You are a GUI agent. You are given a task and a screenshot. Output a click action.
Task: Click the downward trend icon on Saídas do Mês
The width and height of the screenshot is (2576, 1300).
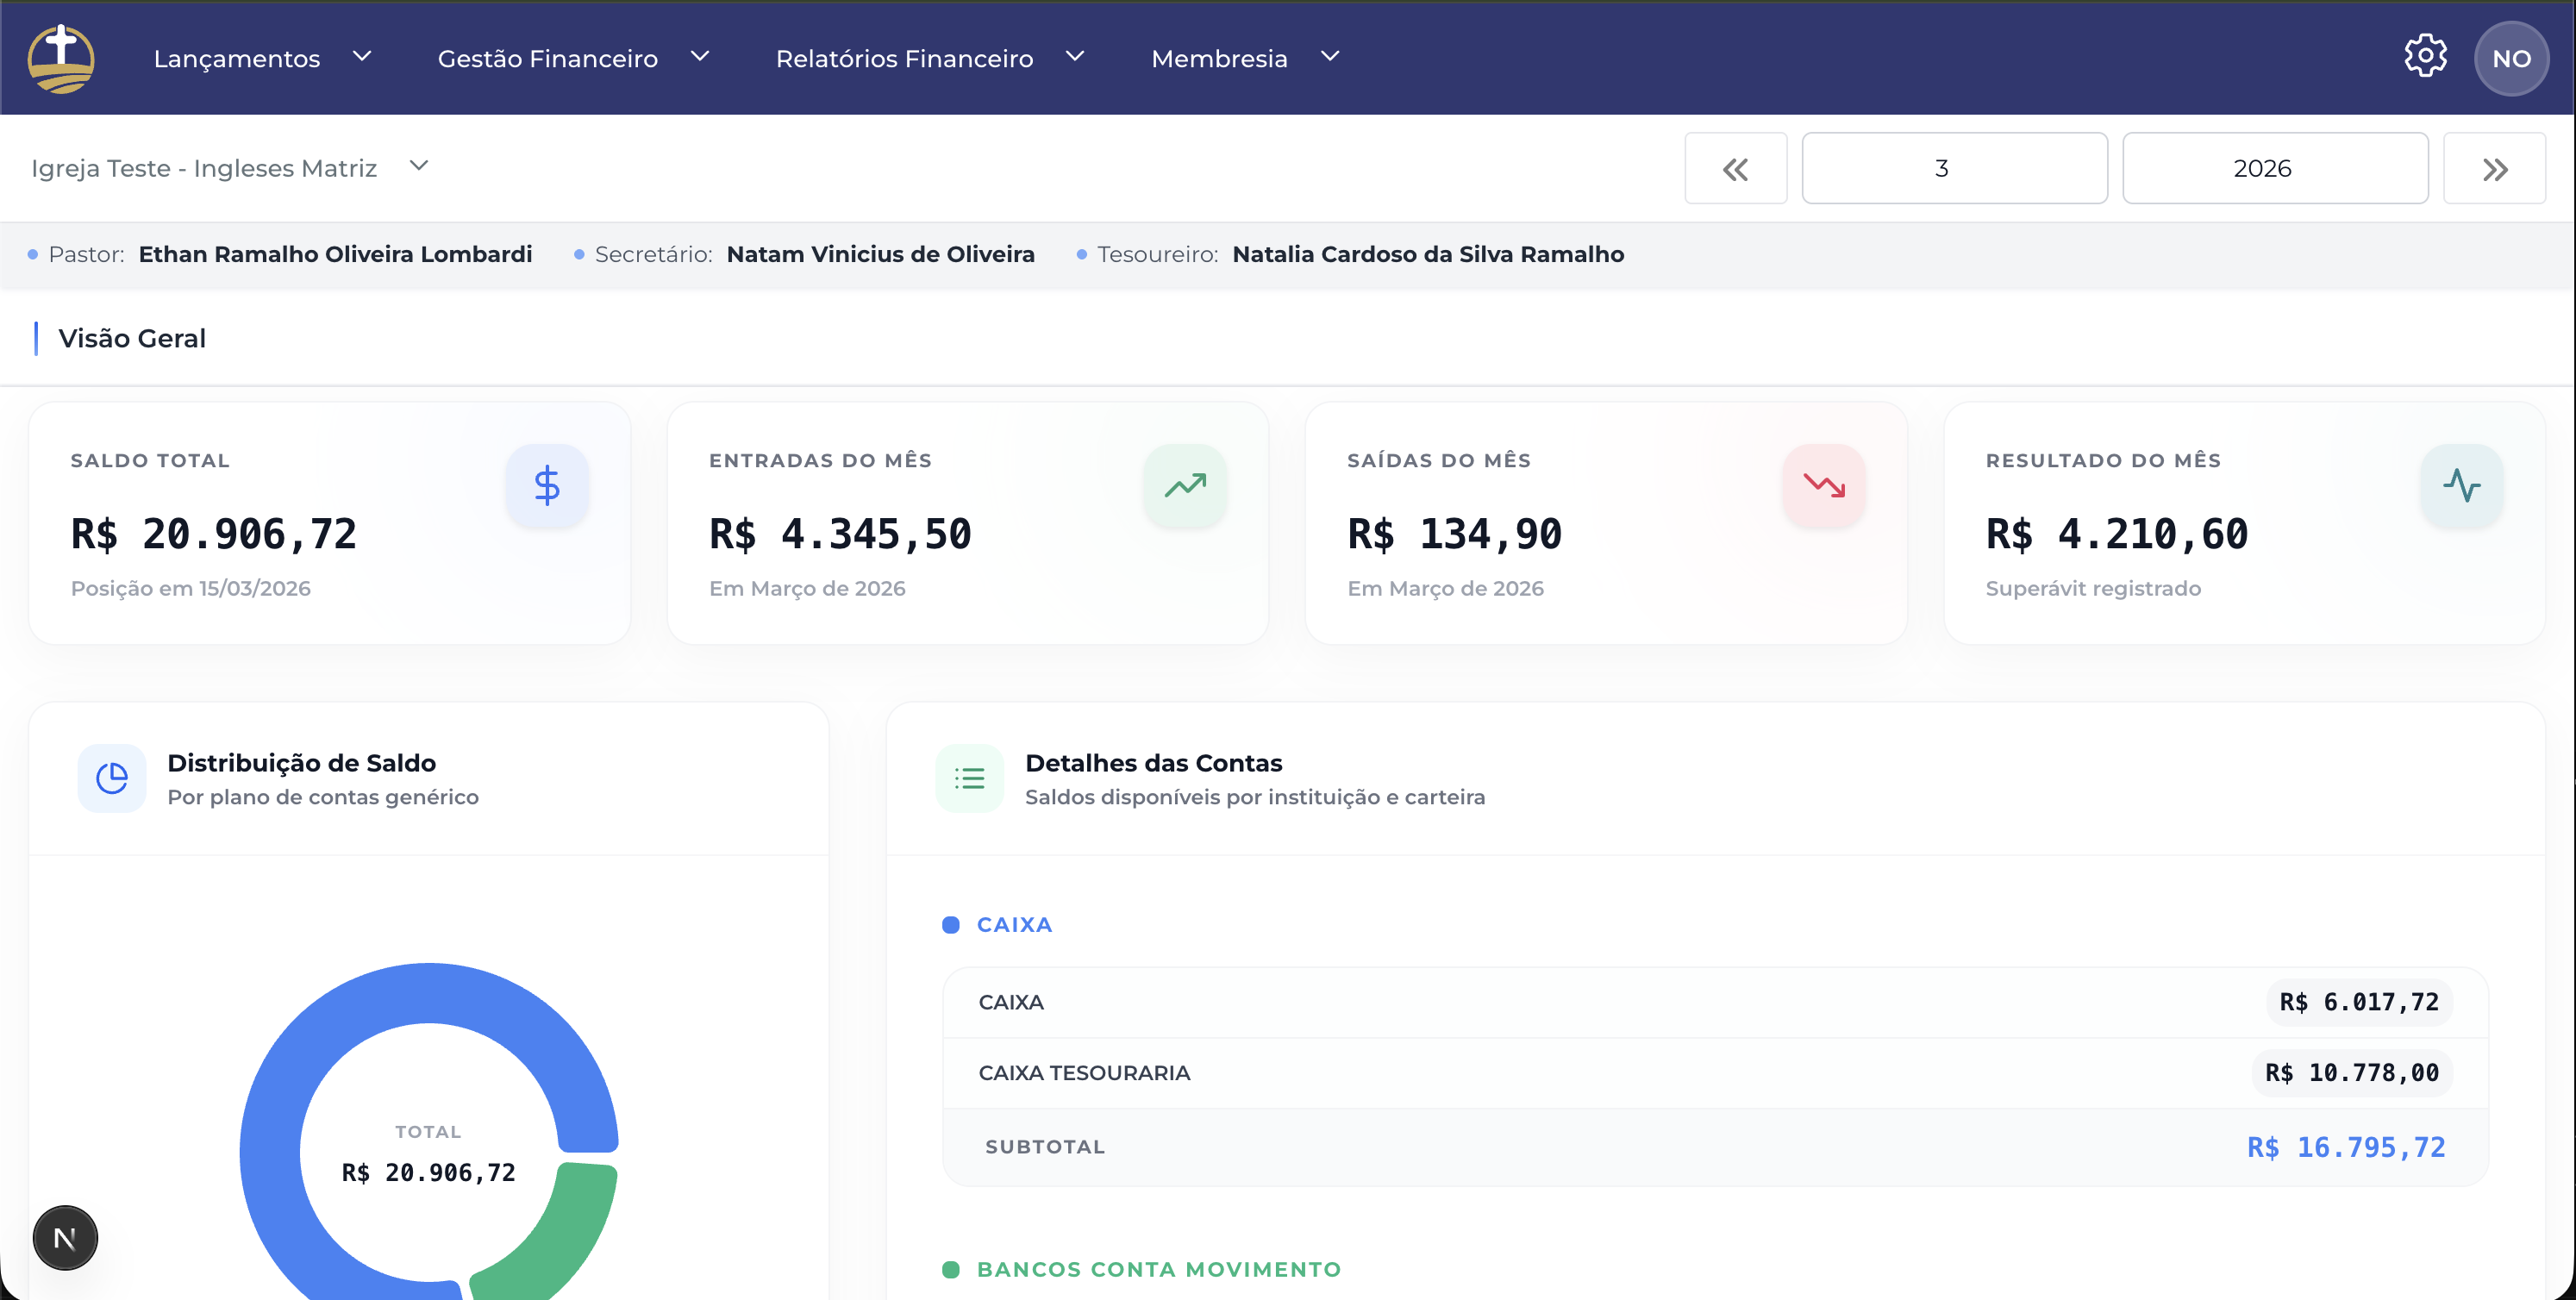tap(1824, 485)
